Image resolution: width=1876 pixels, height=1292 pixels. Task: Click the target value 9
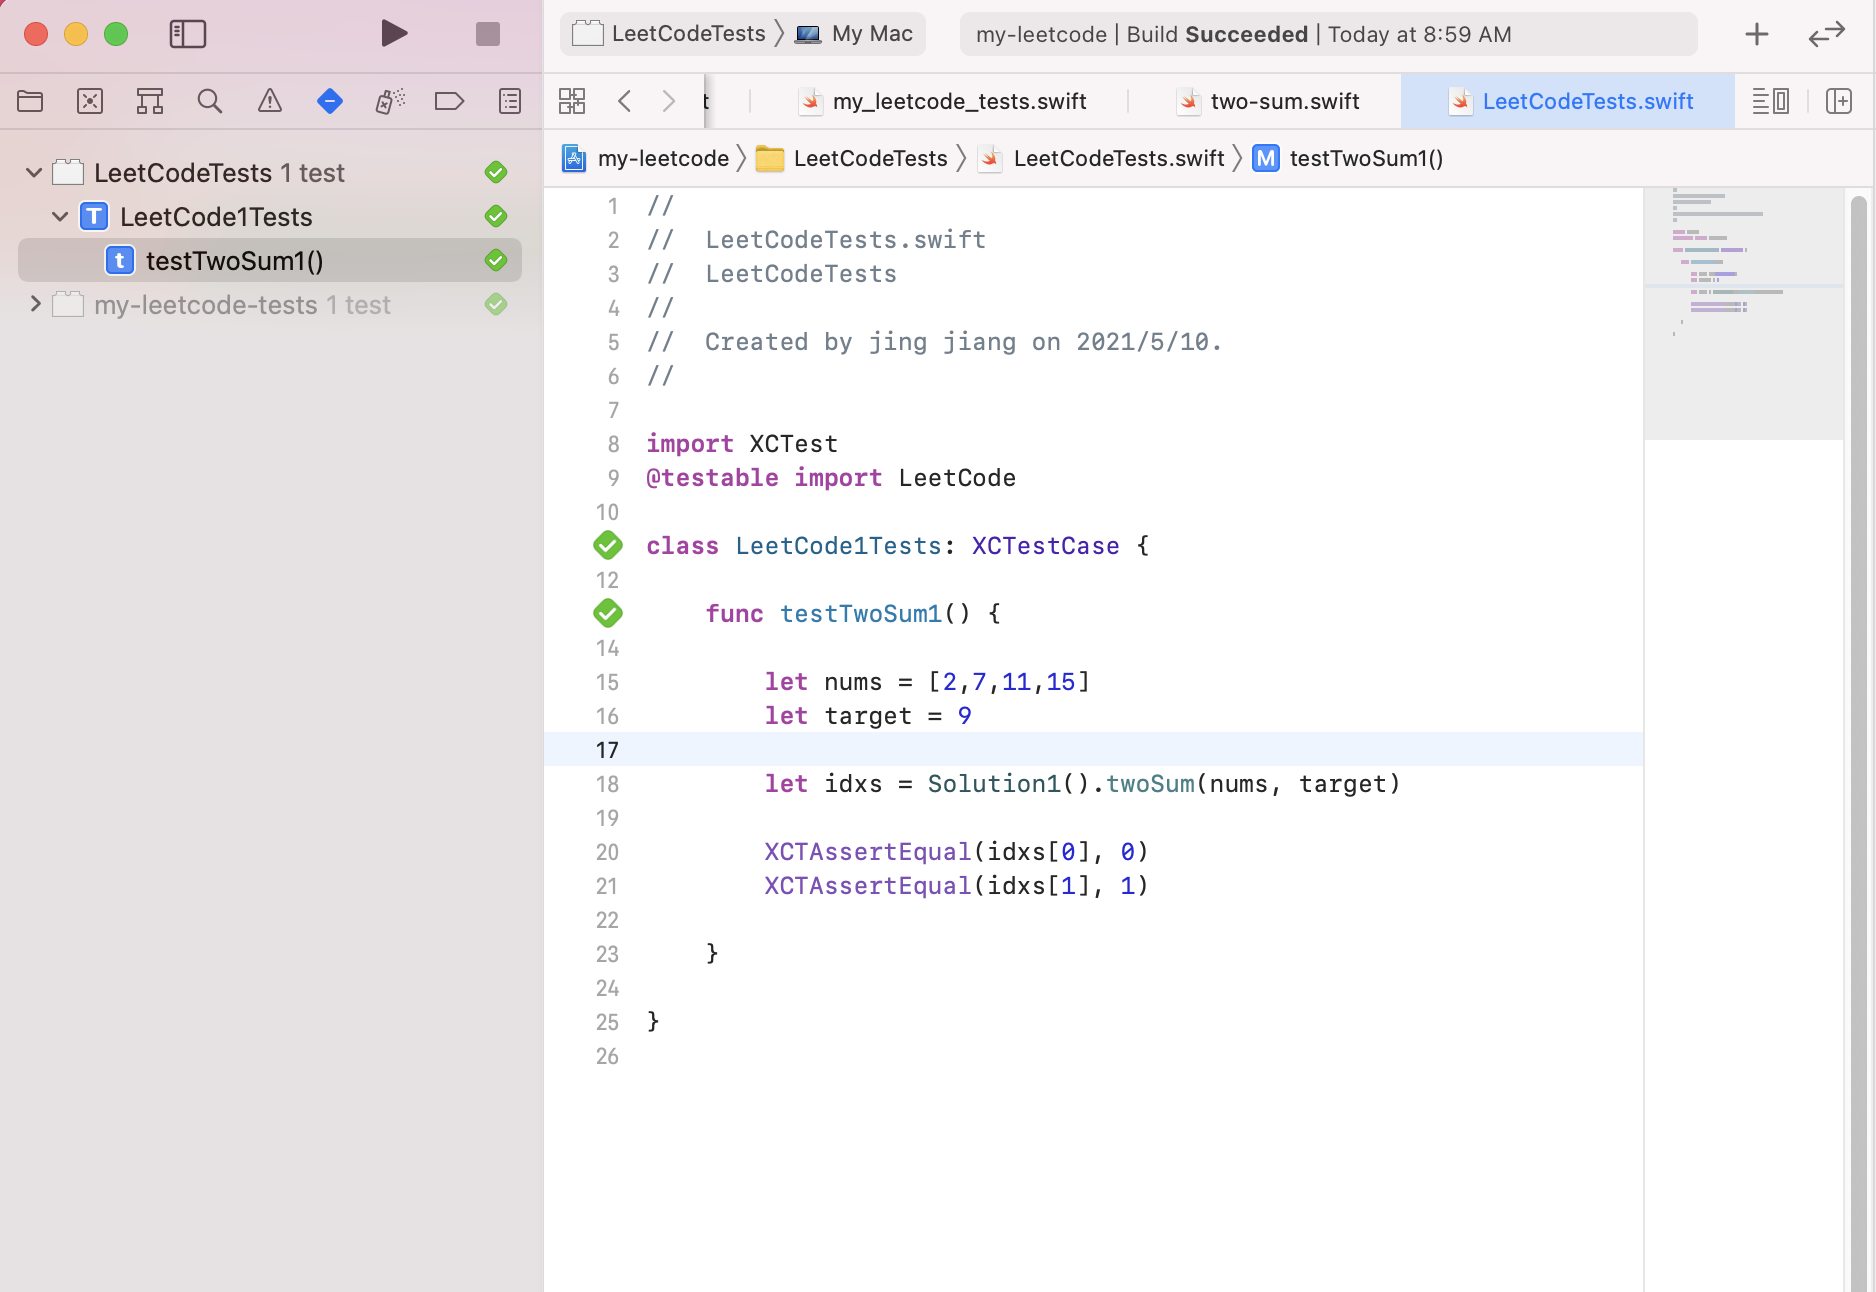click(965, 716)
